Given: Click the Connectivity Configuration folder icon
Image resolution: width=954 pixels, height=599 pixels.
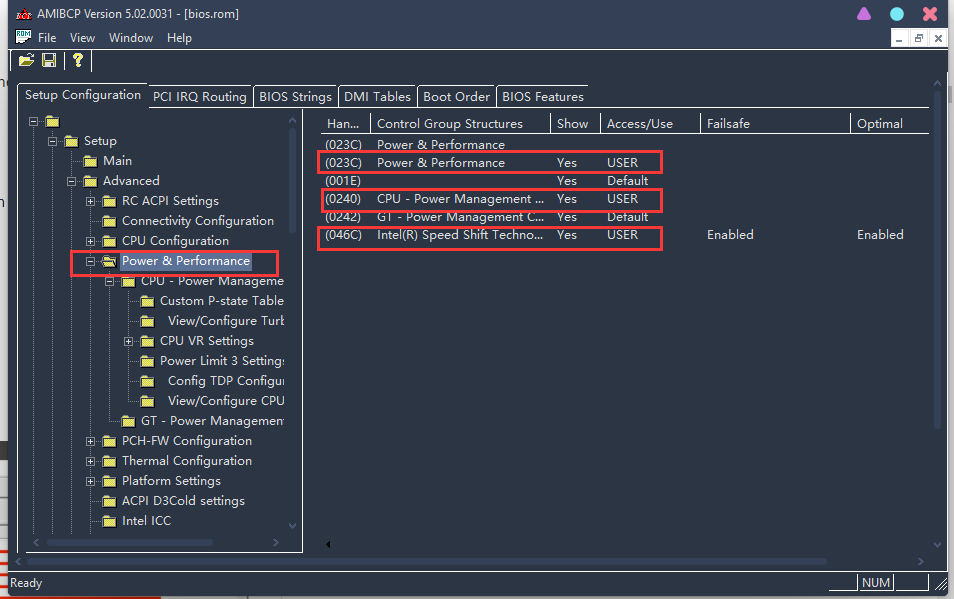Looking at the screenshot, I should [110, 221].
